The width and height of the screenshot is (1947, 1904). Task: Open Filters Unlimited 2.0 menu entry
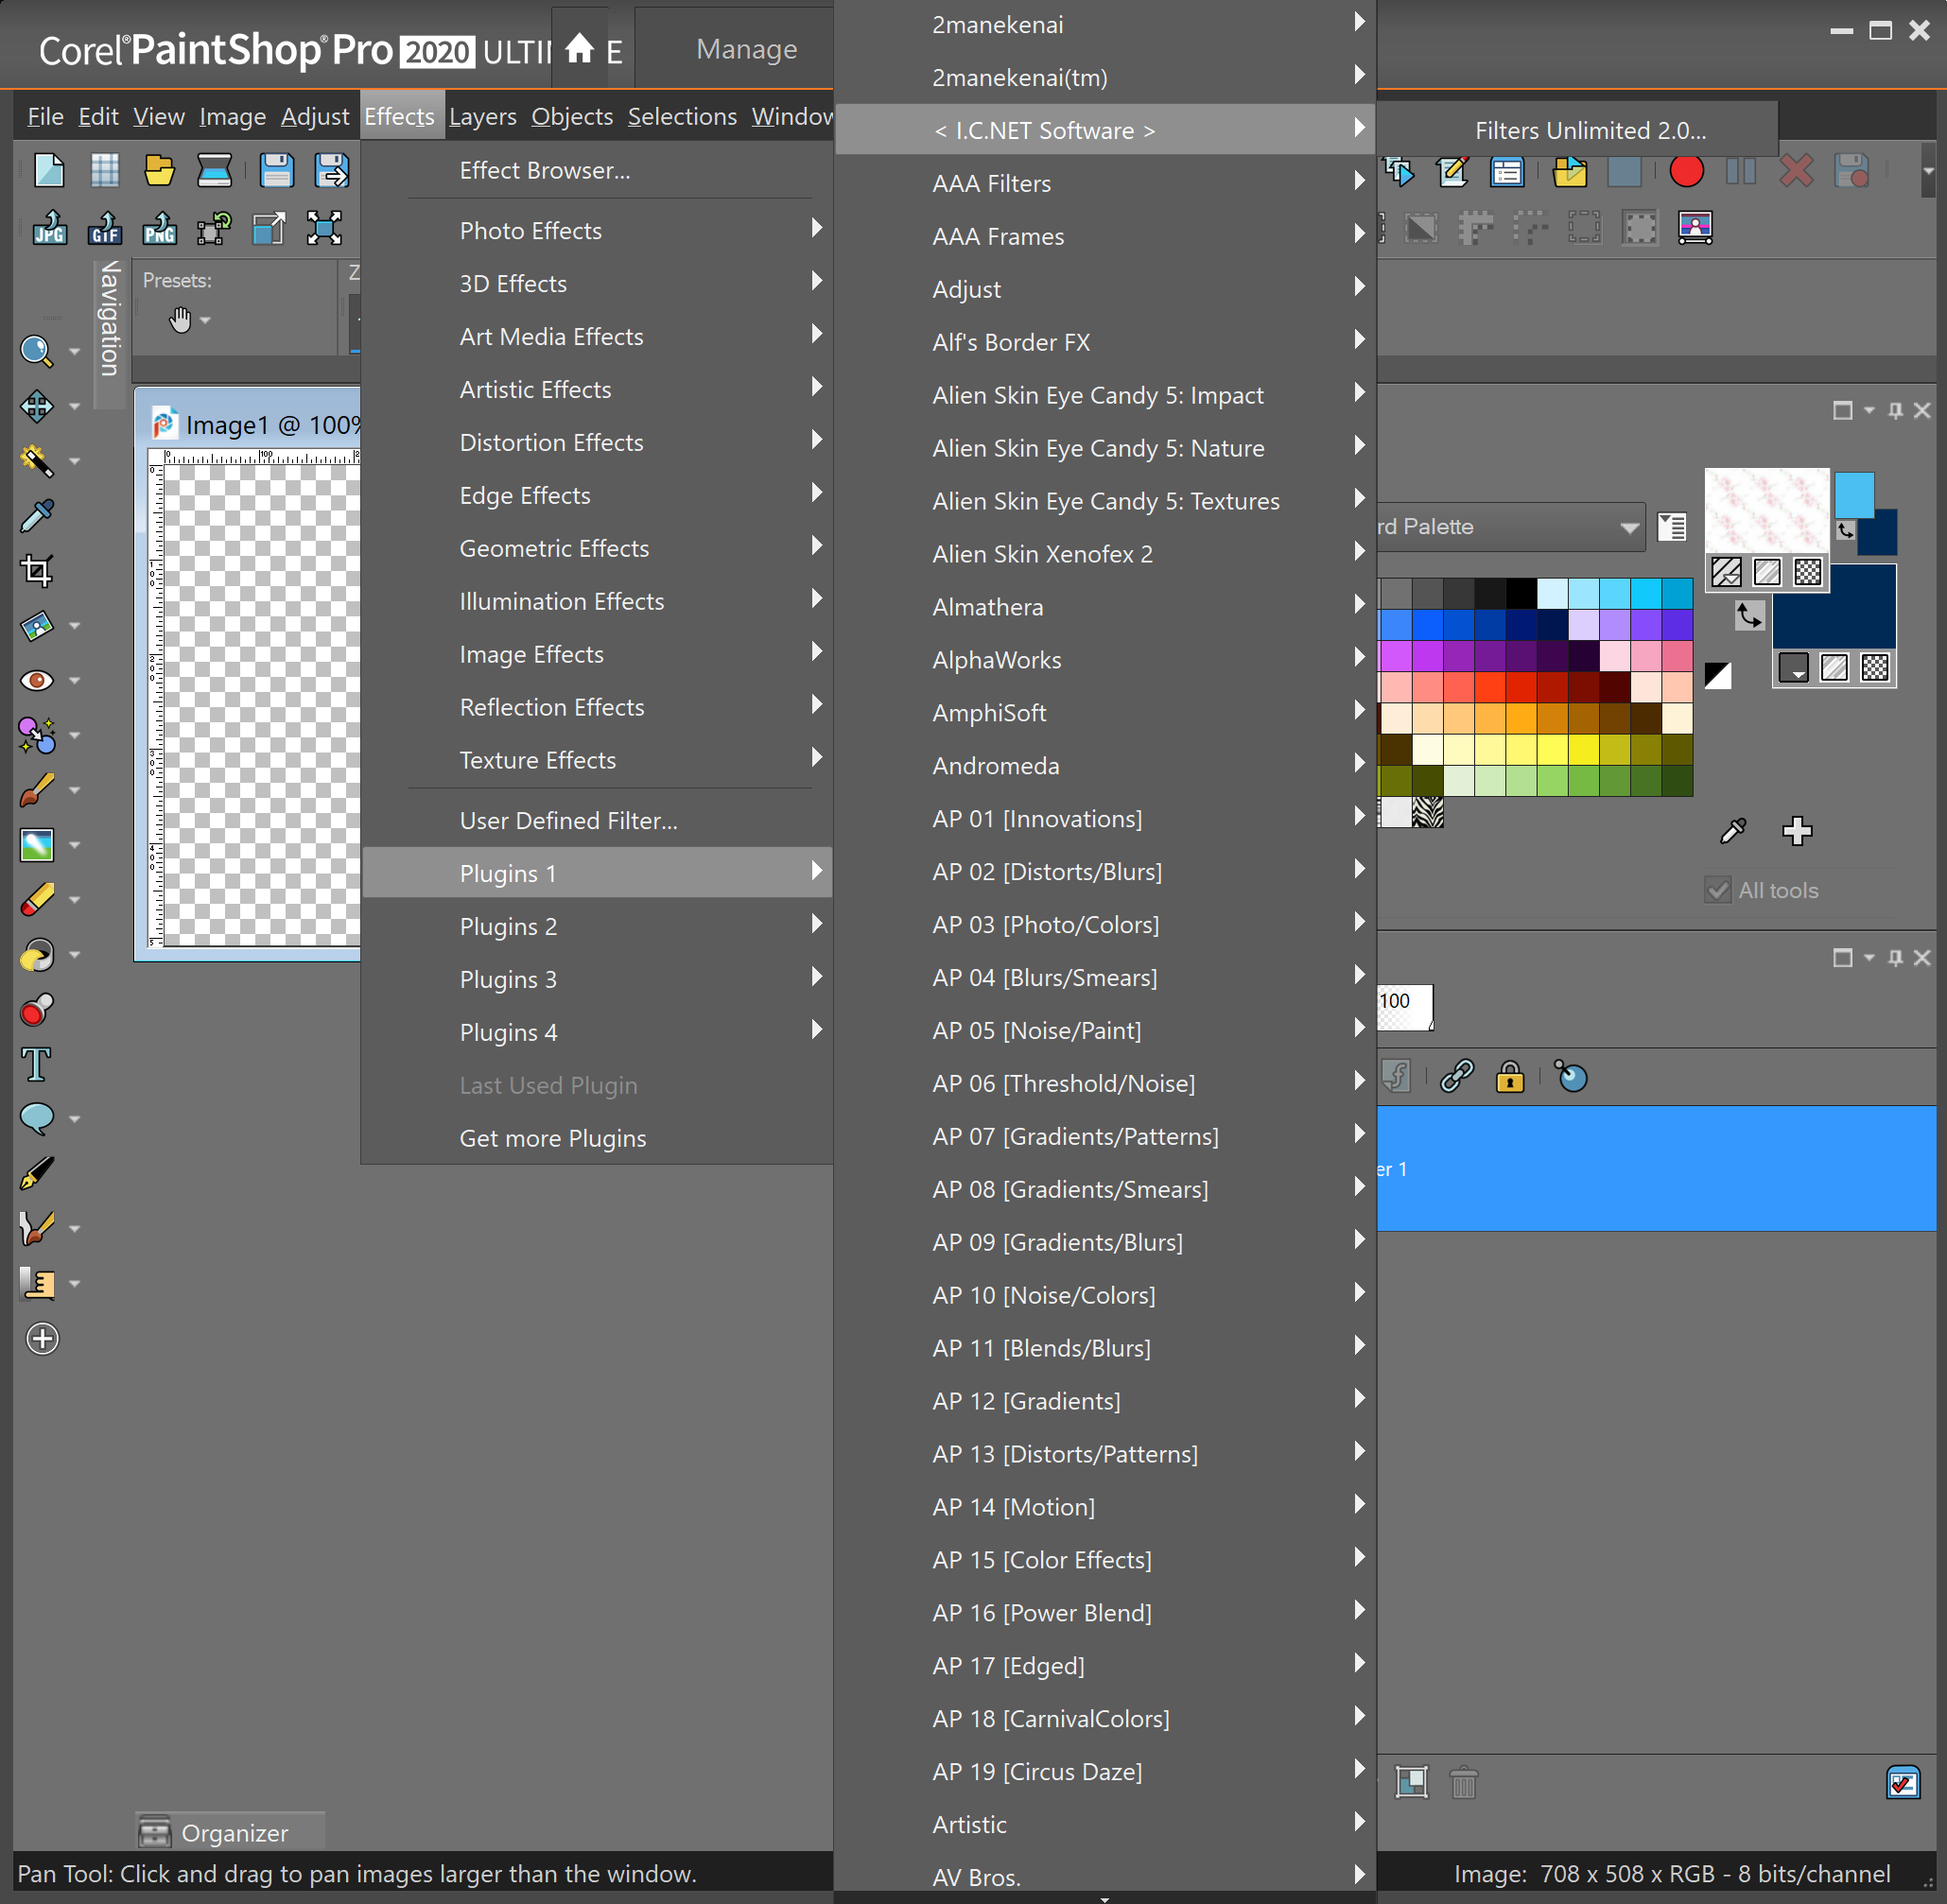point(1590,130)
